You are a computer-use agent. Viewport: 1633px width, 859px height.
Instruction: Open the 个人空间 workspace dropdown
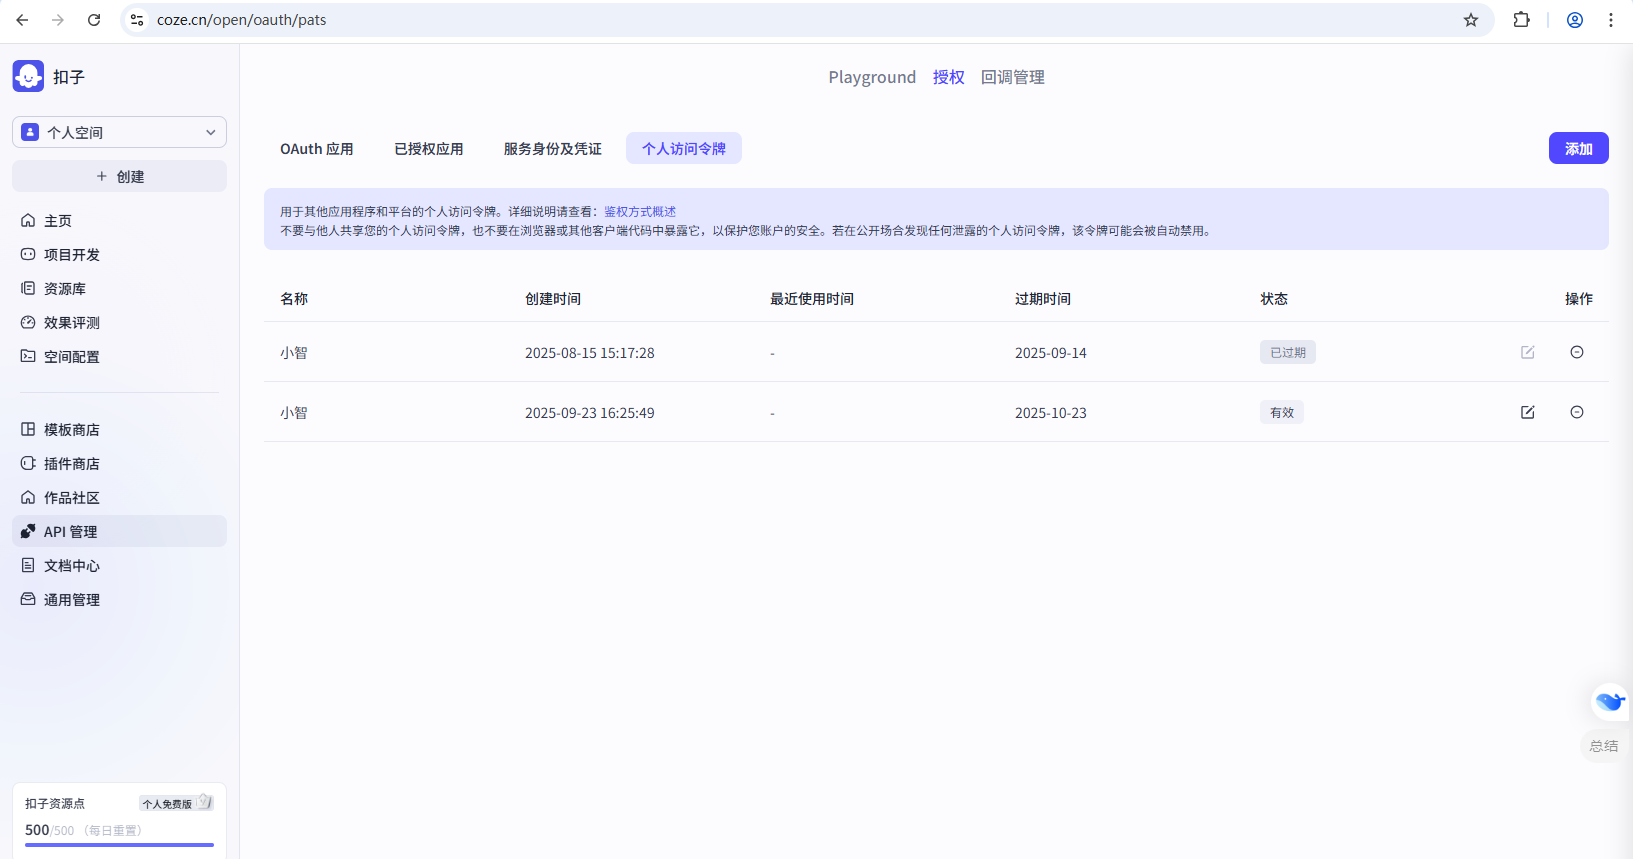point(119,132)
